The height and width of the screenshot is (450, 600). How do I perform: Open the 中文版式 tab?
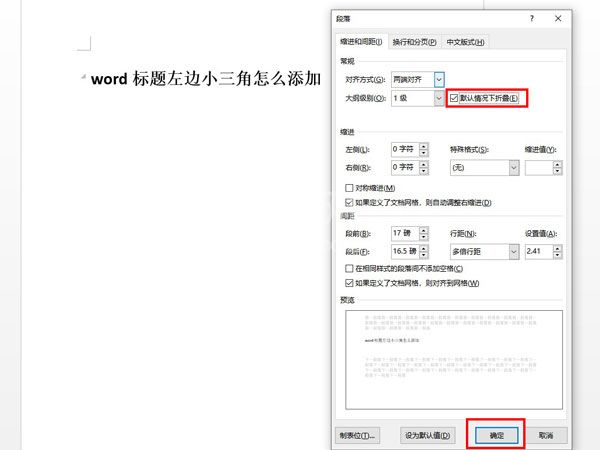coord(465,42)
